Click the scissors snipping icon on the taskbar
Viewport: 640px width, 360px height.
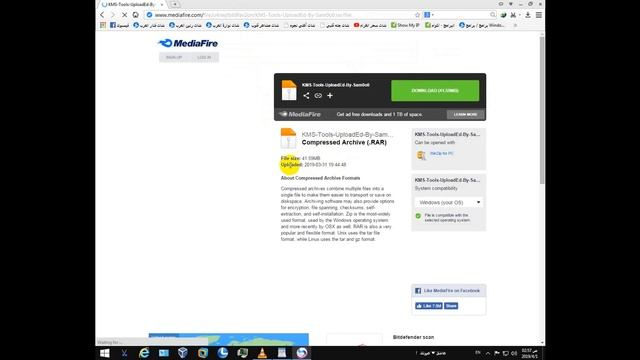(x=124, y=353)
